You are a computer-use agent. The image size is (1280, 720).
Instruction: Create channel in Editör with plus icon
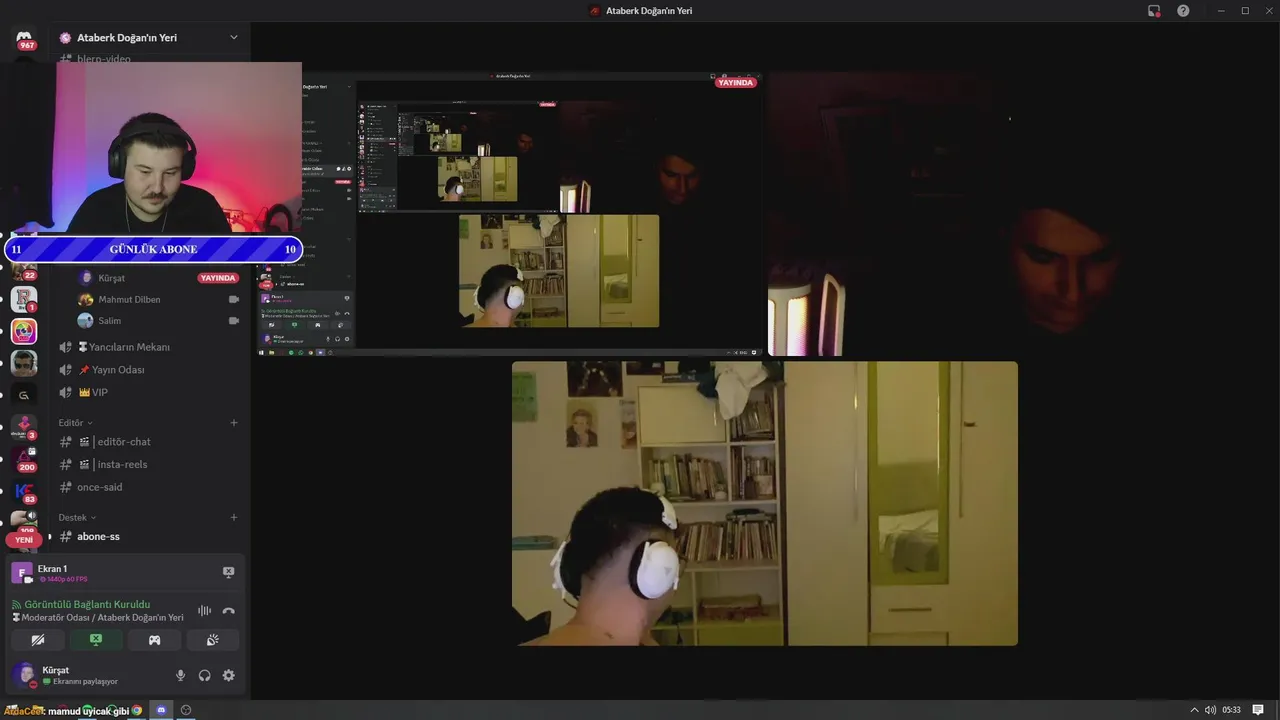click(x=234, y=423)
